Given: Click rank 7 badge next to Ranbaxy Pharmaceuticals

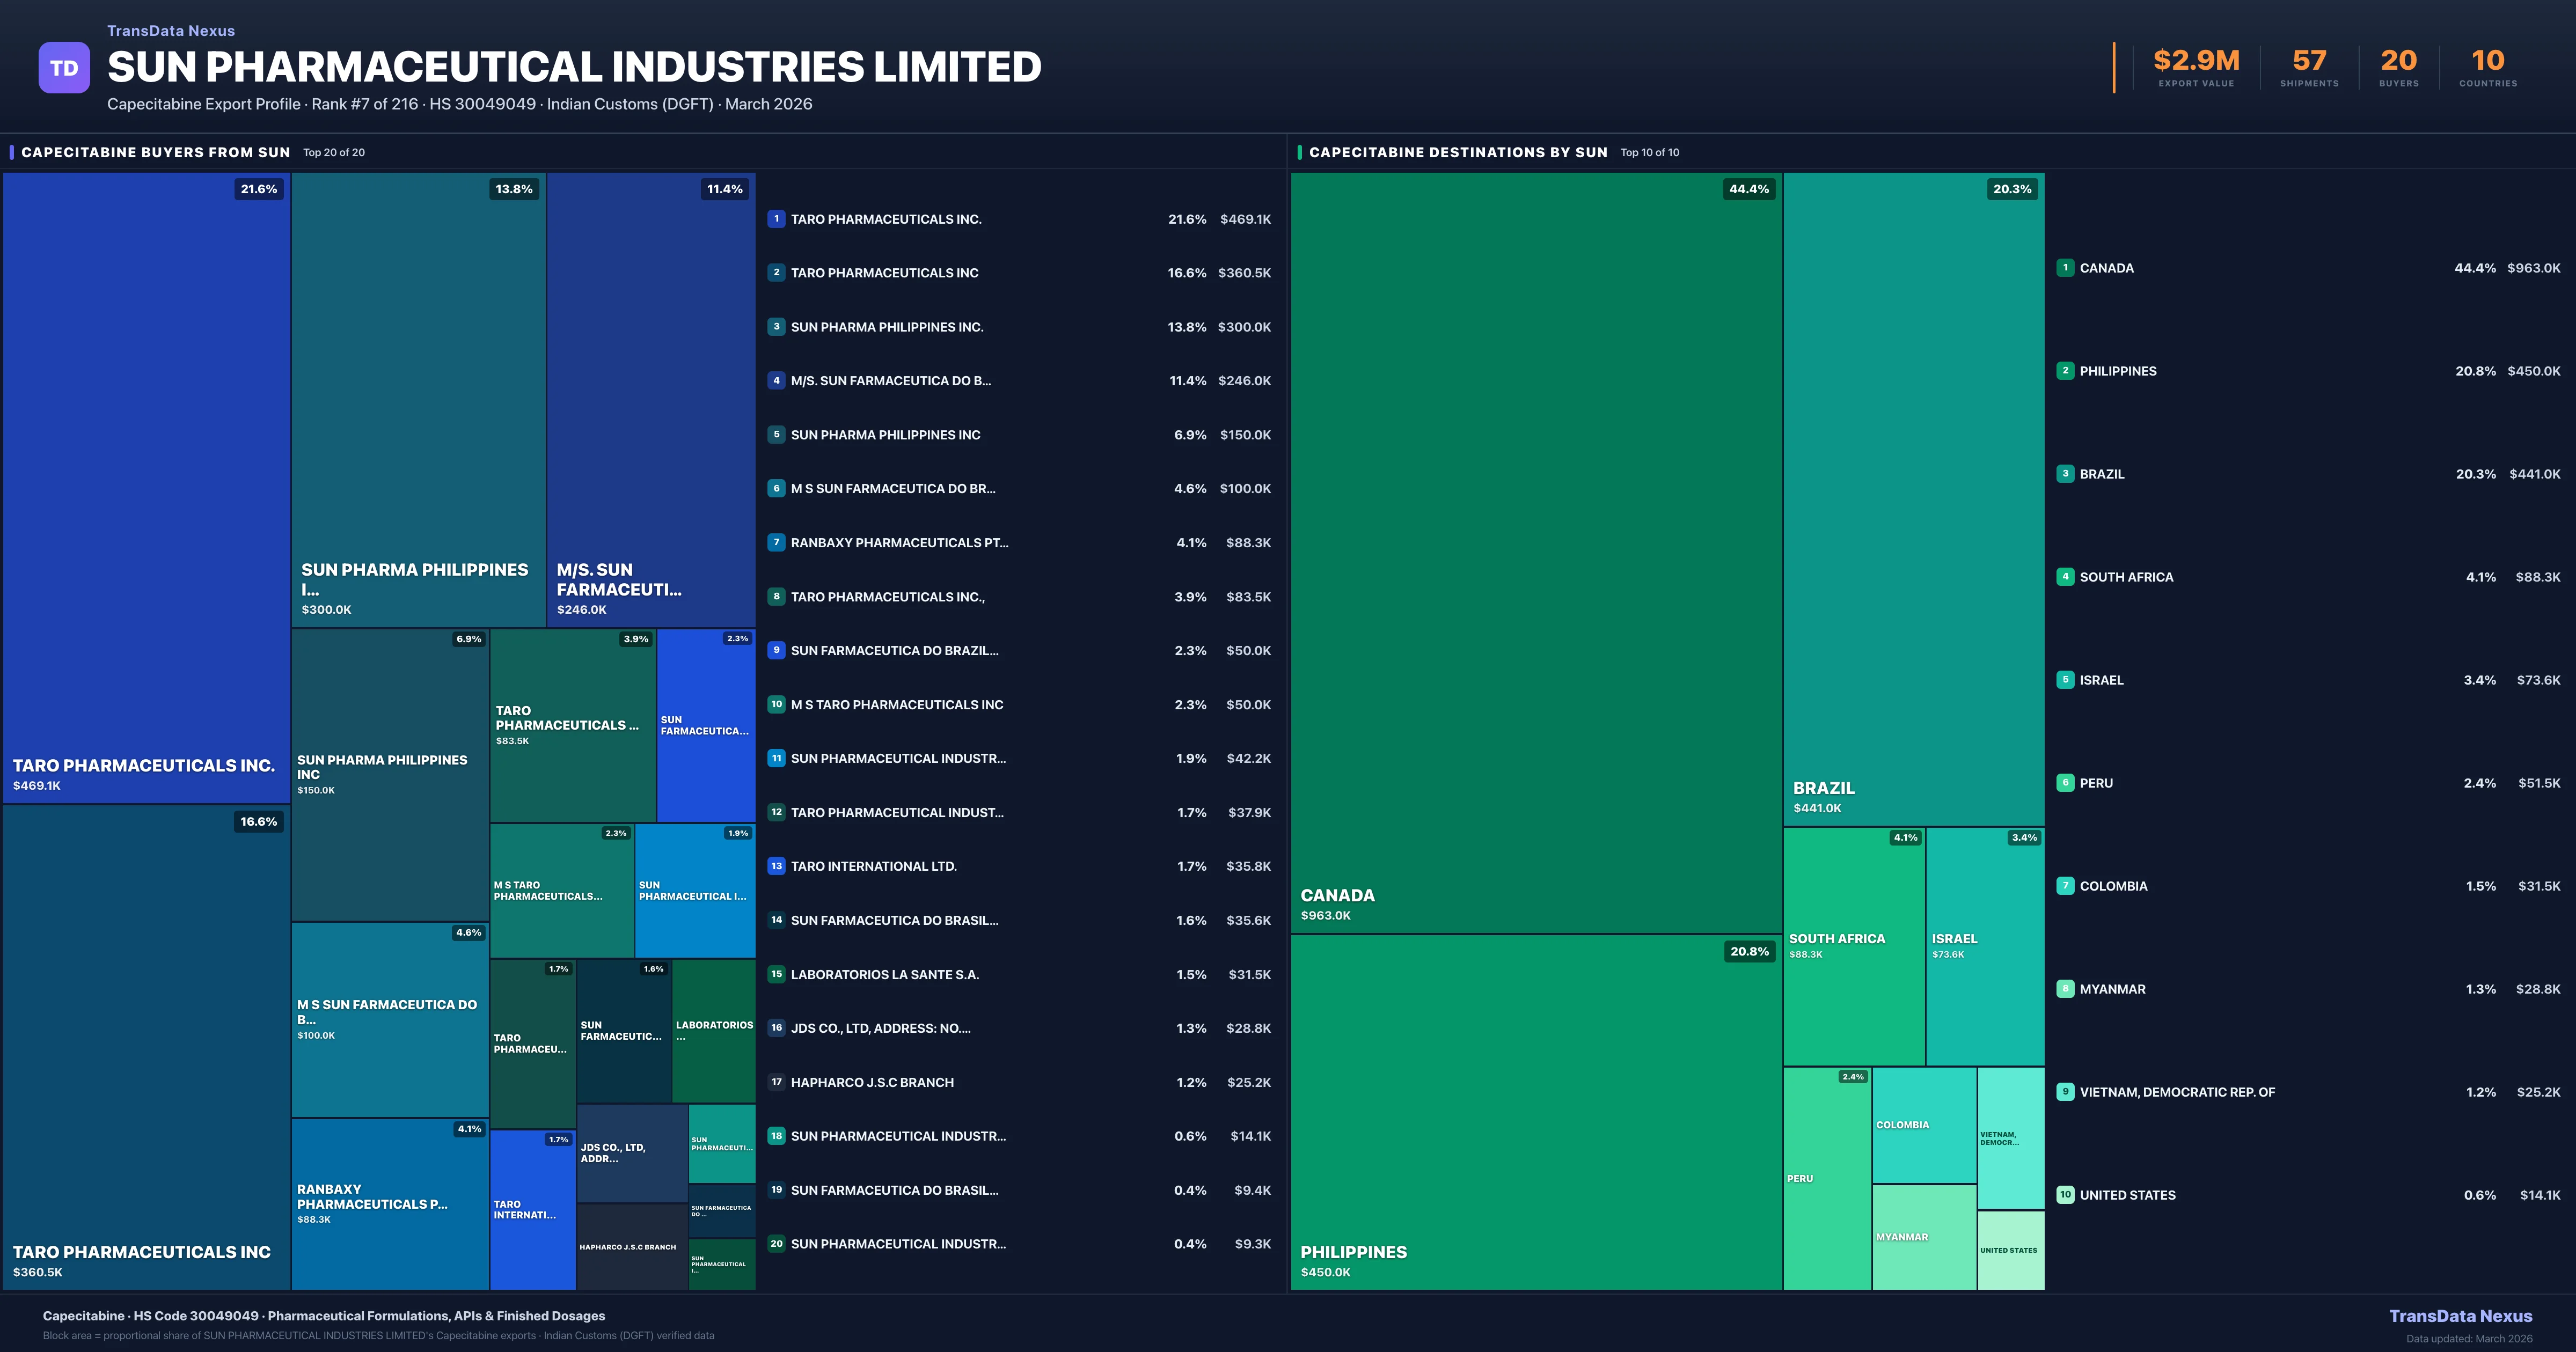Looking at the screenshot, I should click(776, 543).
